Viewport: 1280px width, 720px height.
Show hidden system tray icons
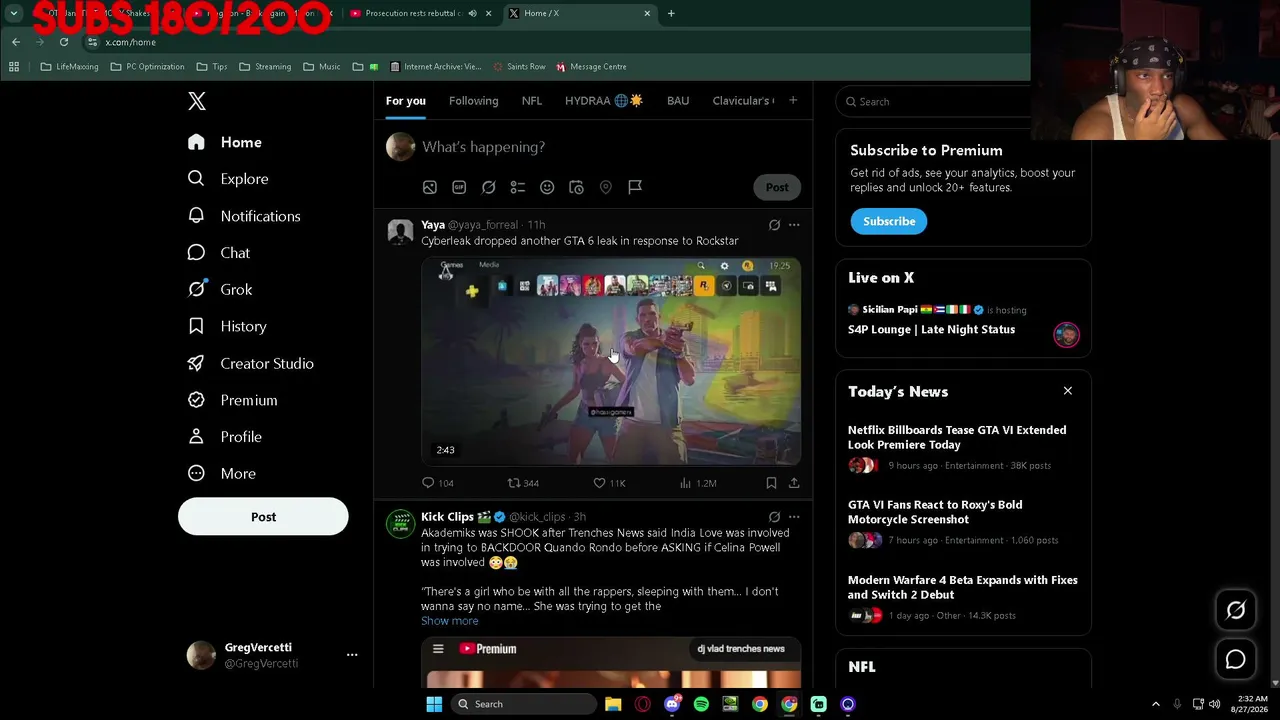1156,704
